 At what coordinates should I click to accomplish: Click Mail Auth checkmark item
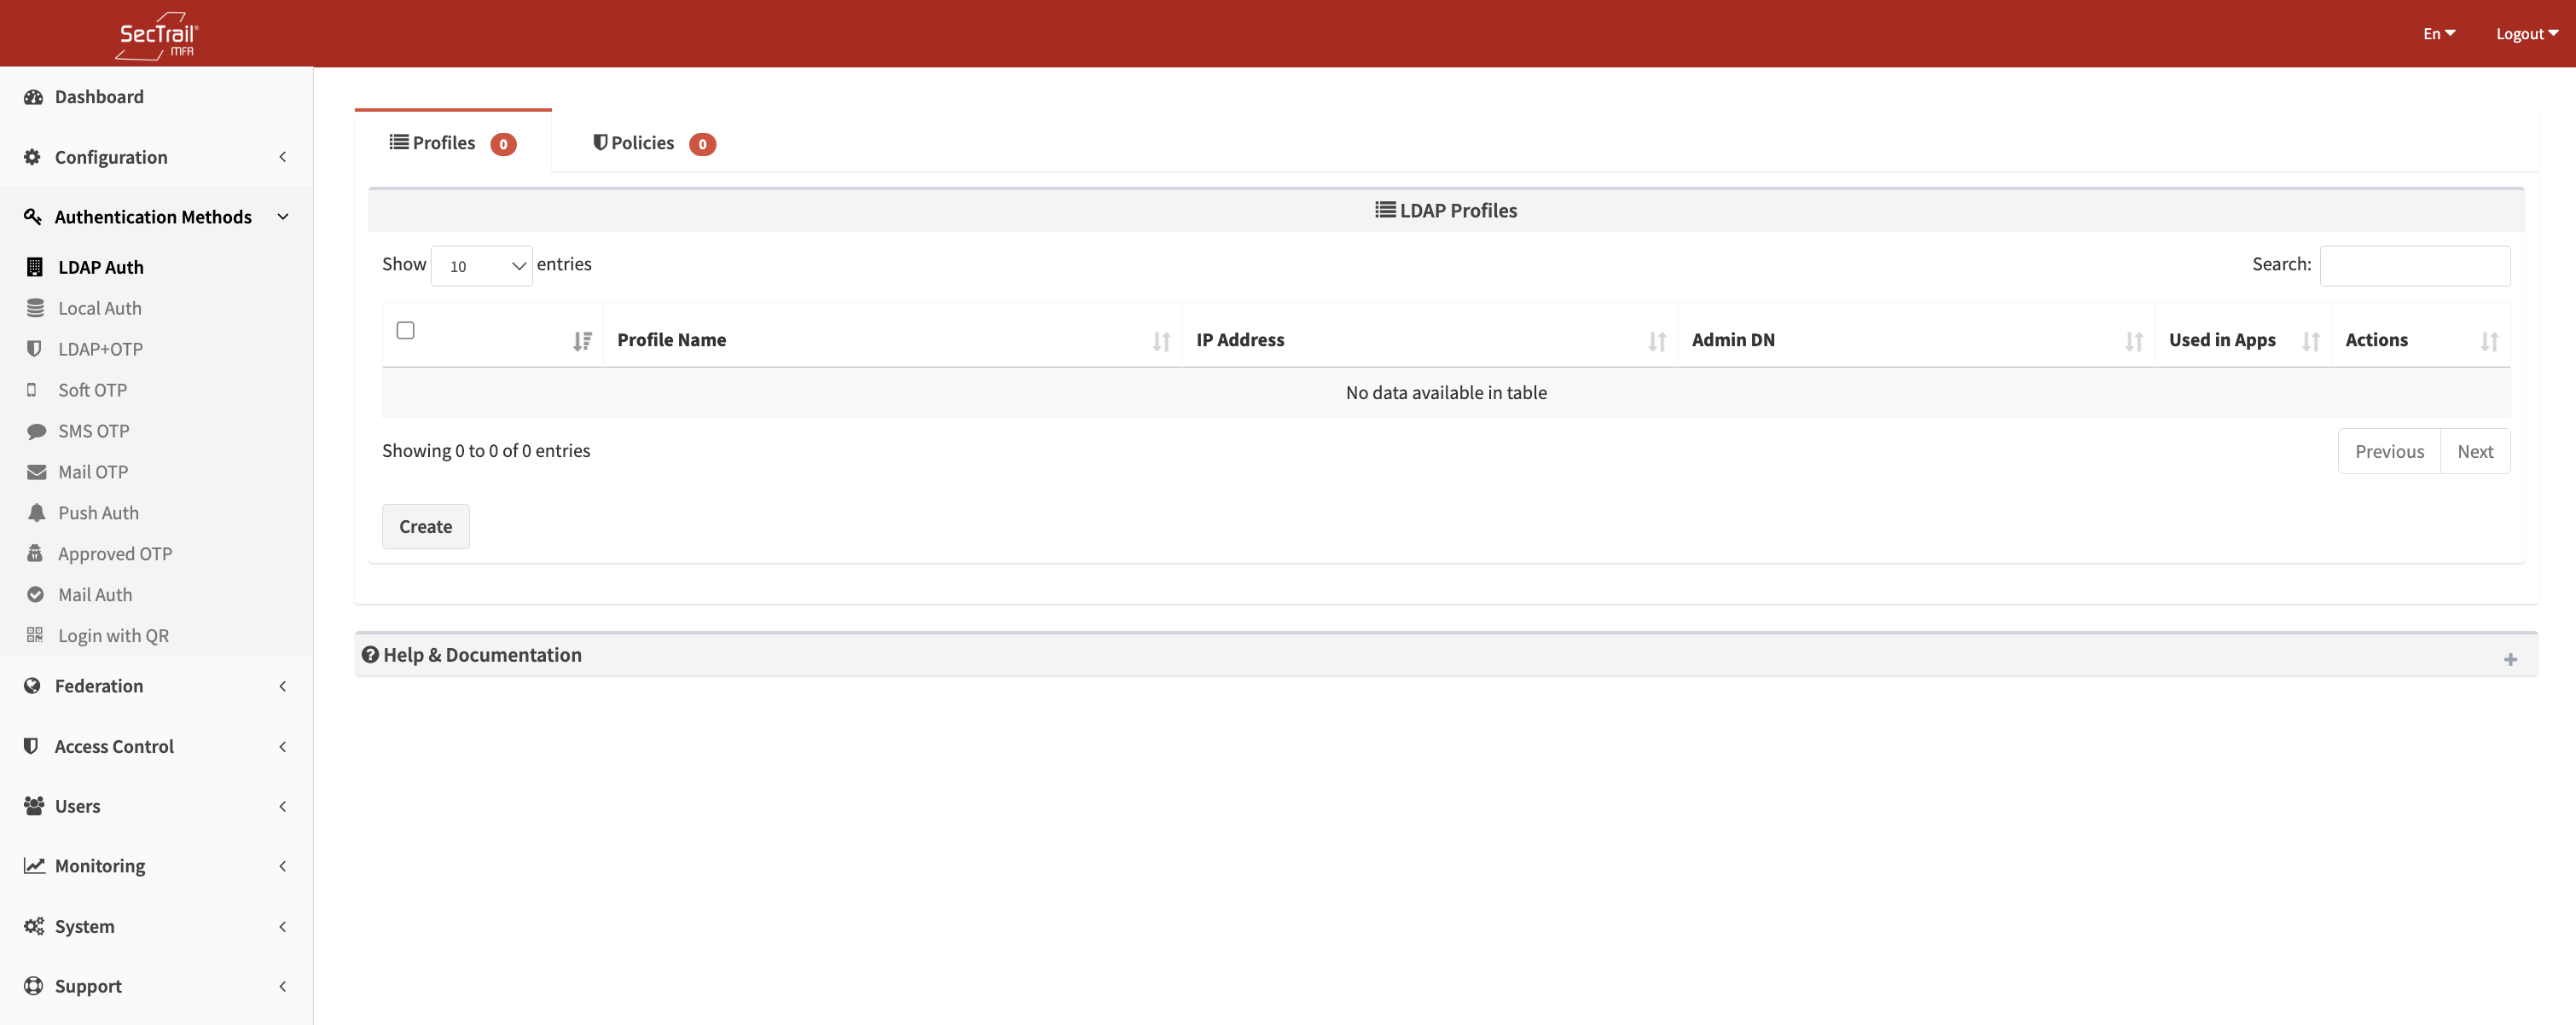[94, 595]
